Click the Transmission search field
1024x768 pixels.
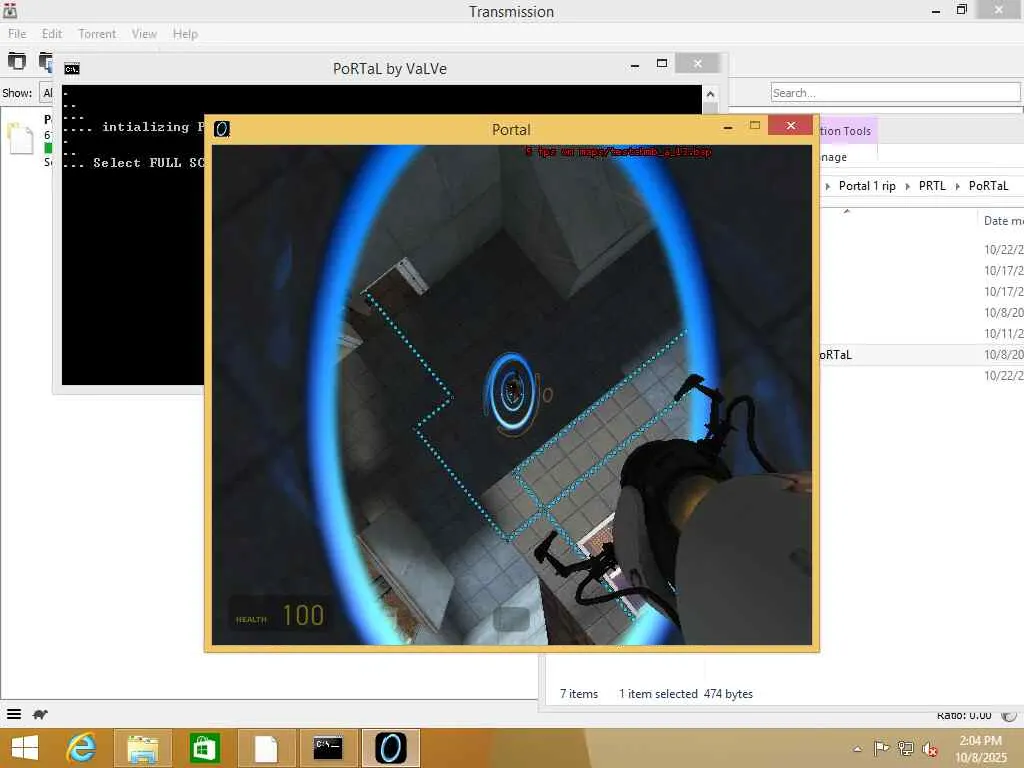pos(895,93)
